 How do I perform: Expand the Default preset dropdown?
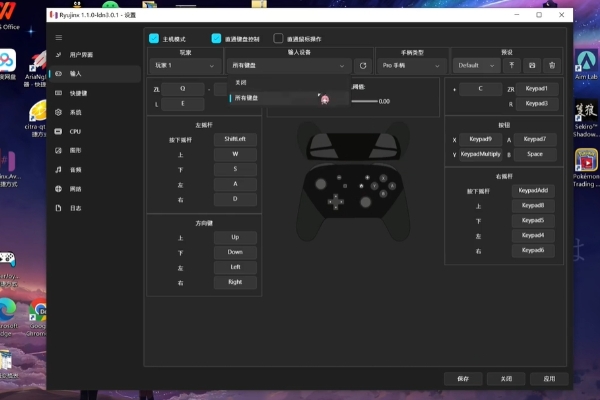(x=476, y=66)
